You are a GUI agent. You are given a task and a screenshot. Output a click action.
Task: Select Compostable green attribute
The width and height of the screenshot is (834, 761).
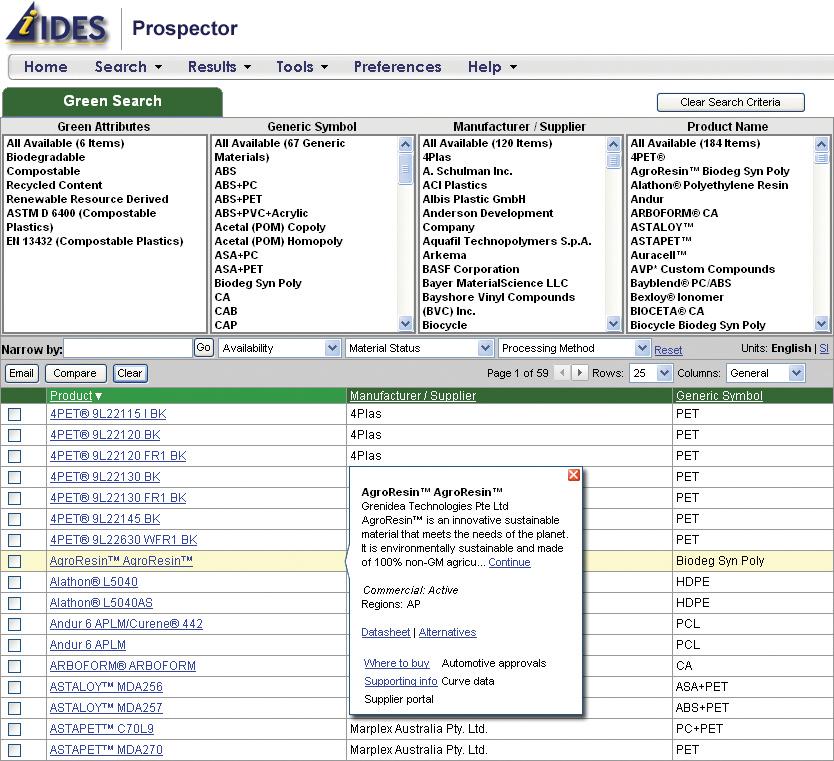[43, 171]
